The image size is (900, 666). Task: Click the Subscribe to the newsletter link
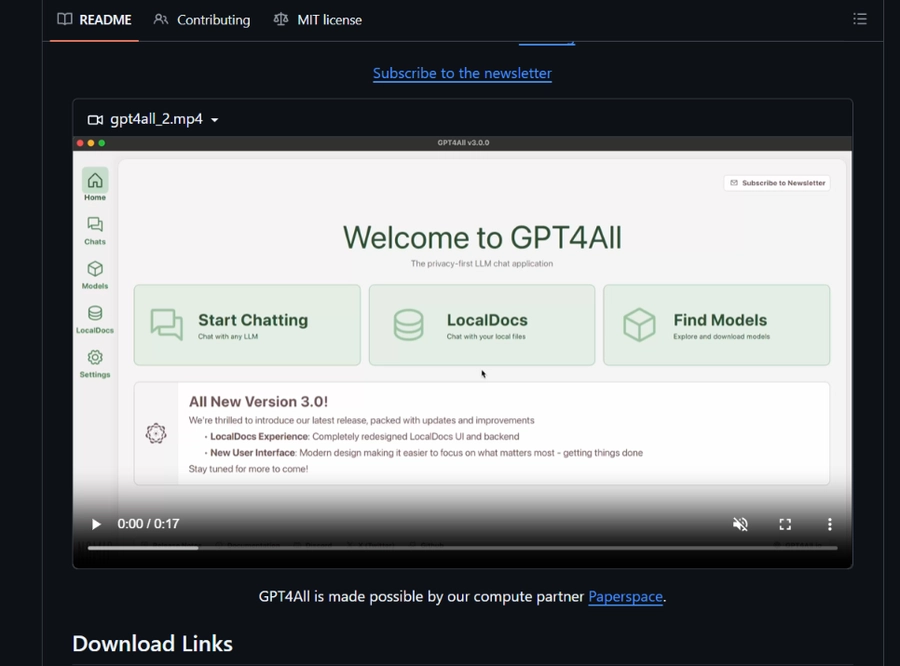tap(462, 73)
